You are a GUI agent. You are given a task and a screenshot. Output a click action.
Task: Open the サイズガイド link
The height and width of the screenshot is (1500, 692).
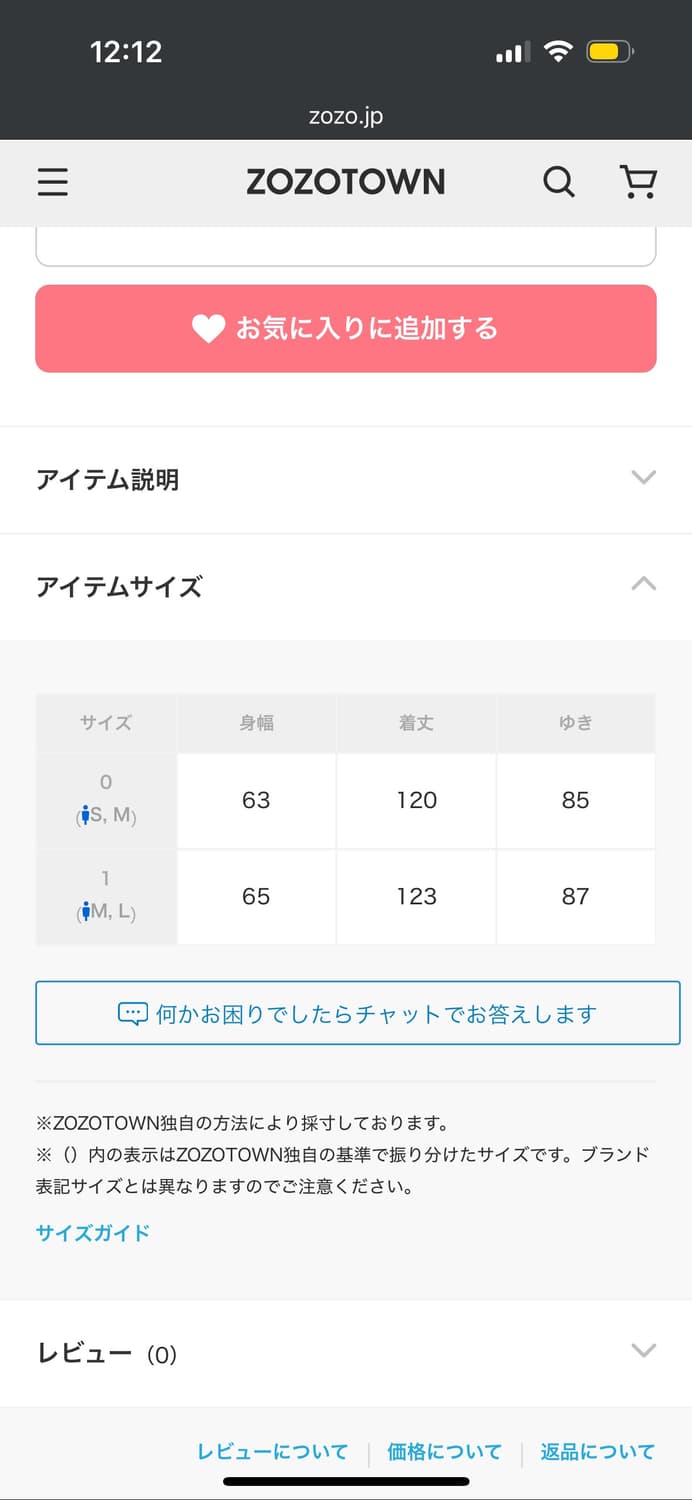click(x=93, y=1233)
